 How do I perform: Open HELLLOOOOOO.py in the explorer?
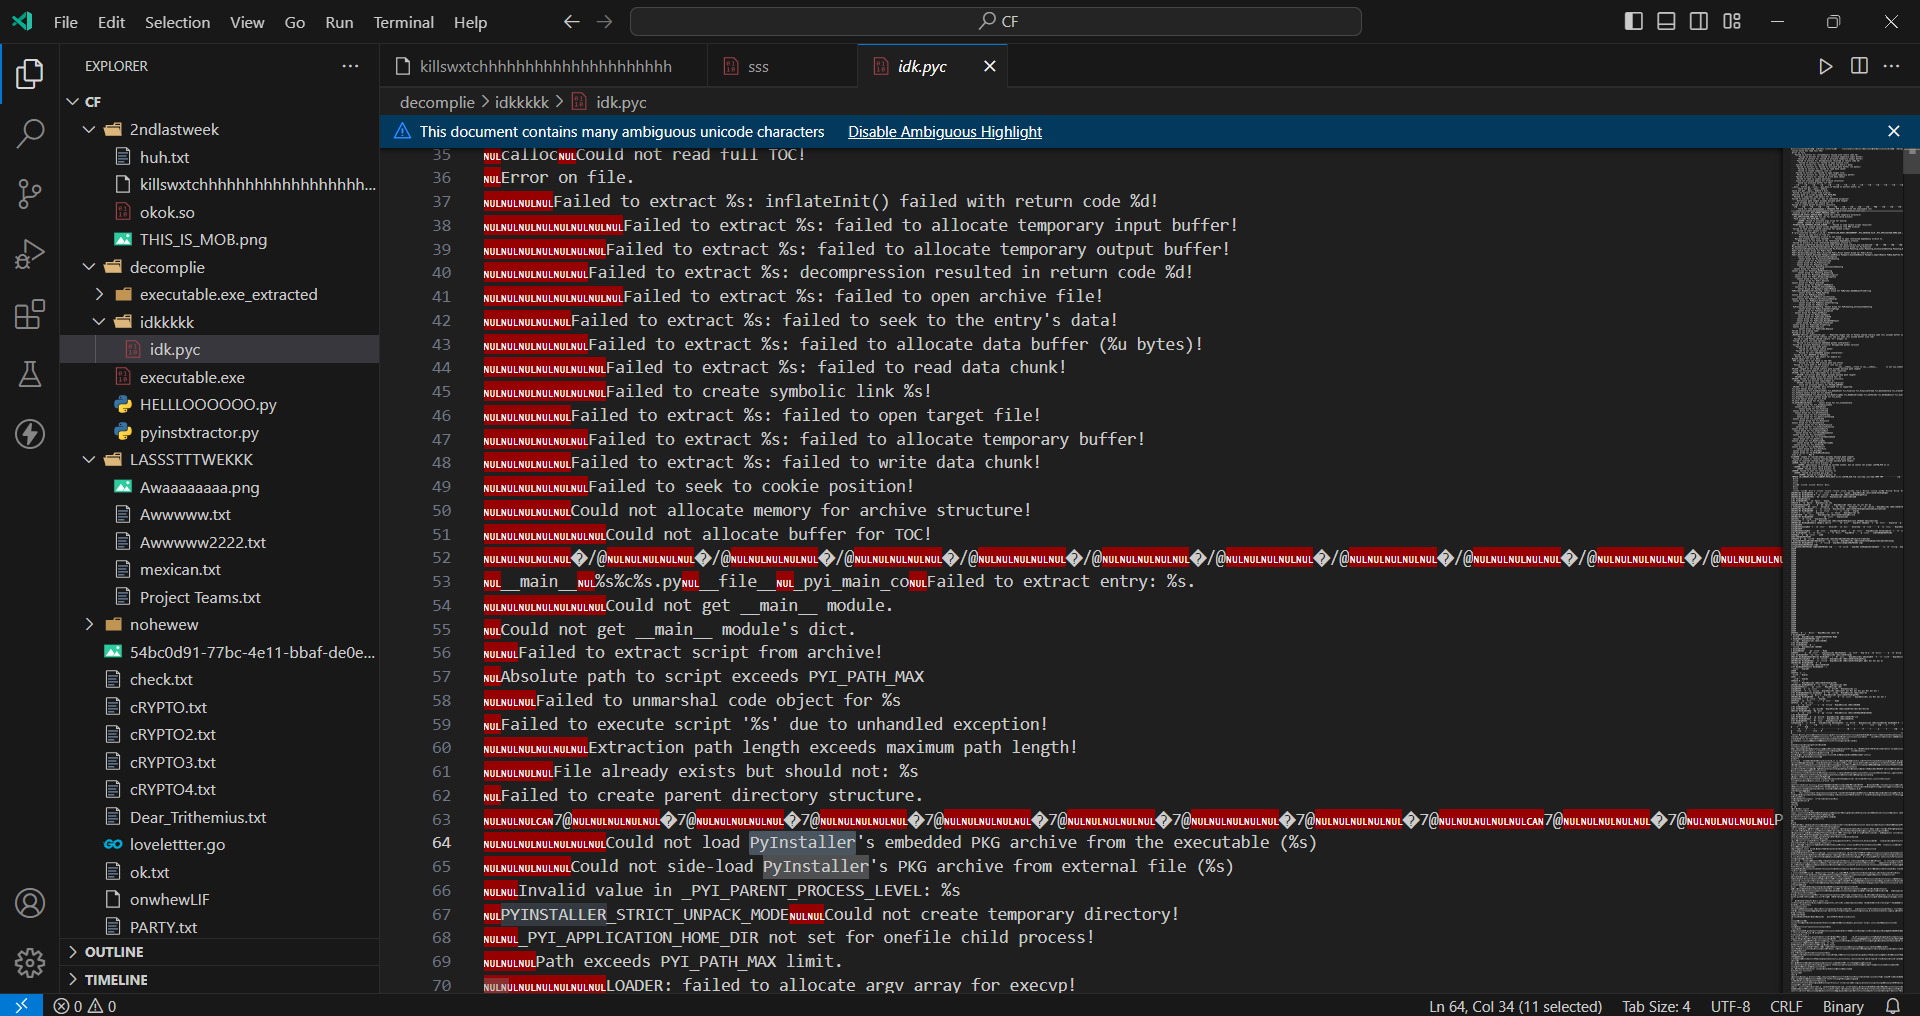coord(208,405)
